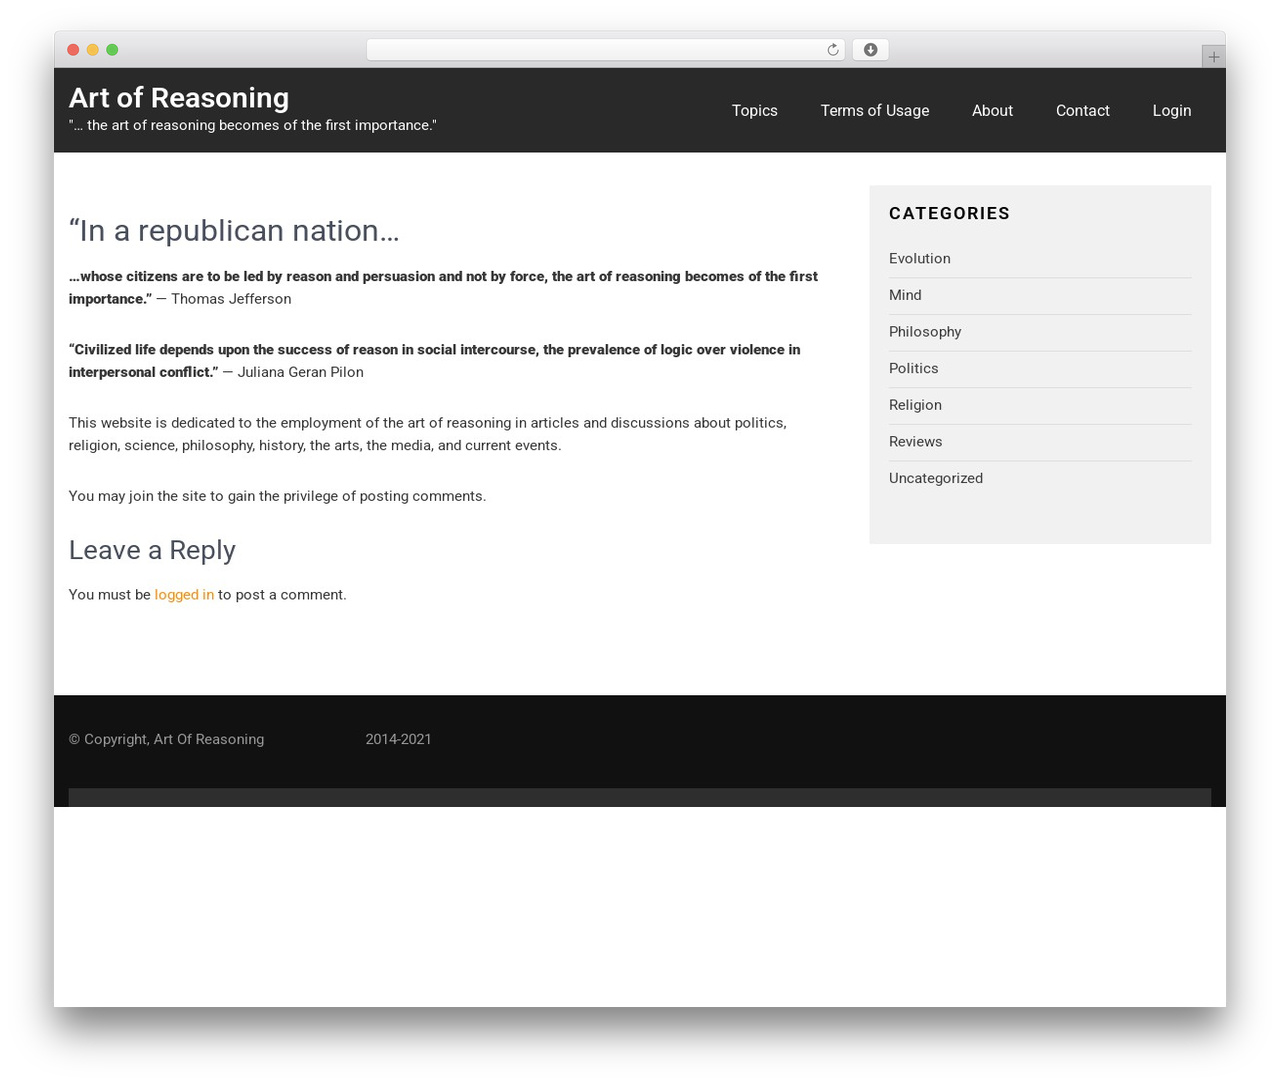The image size is (1280, 1084).
Task: Click the site tagline under the title
Action: pyautogui.click(x=253, y=126)
